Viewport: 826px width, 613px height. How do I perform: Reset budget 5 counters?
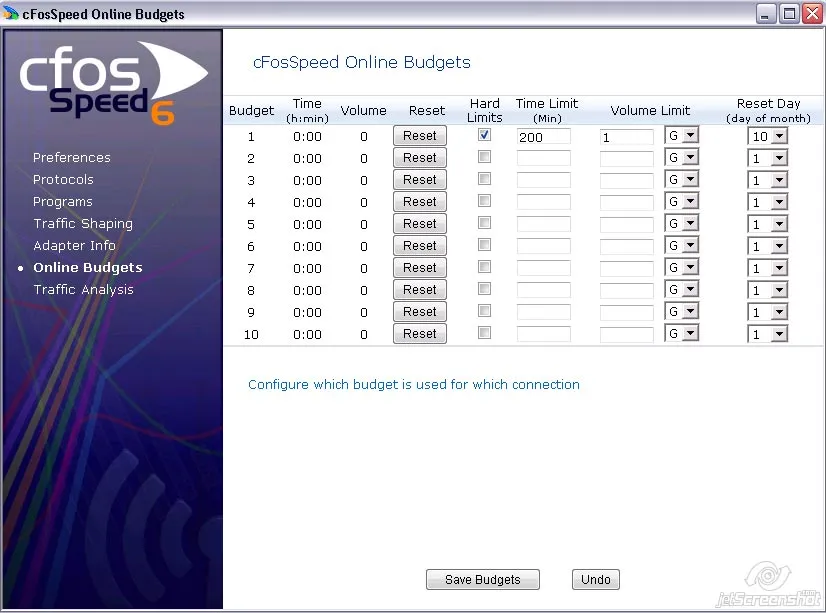coord(420,224)
